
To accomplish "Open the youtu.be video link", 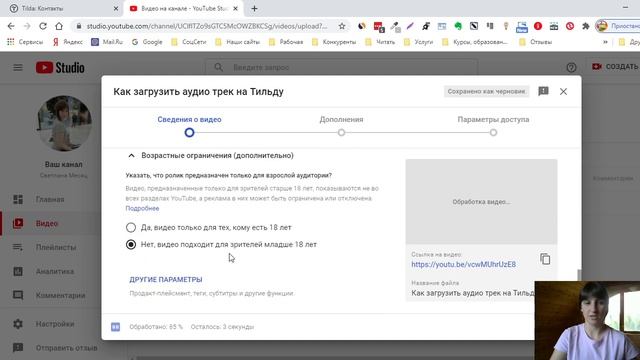I will coord(463,264).
